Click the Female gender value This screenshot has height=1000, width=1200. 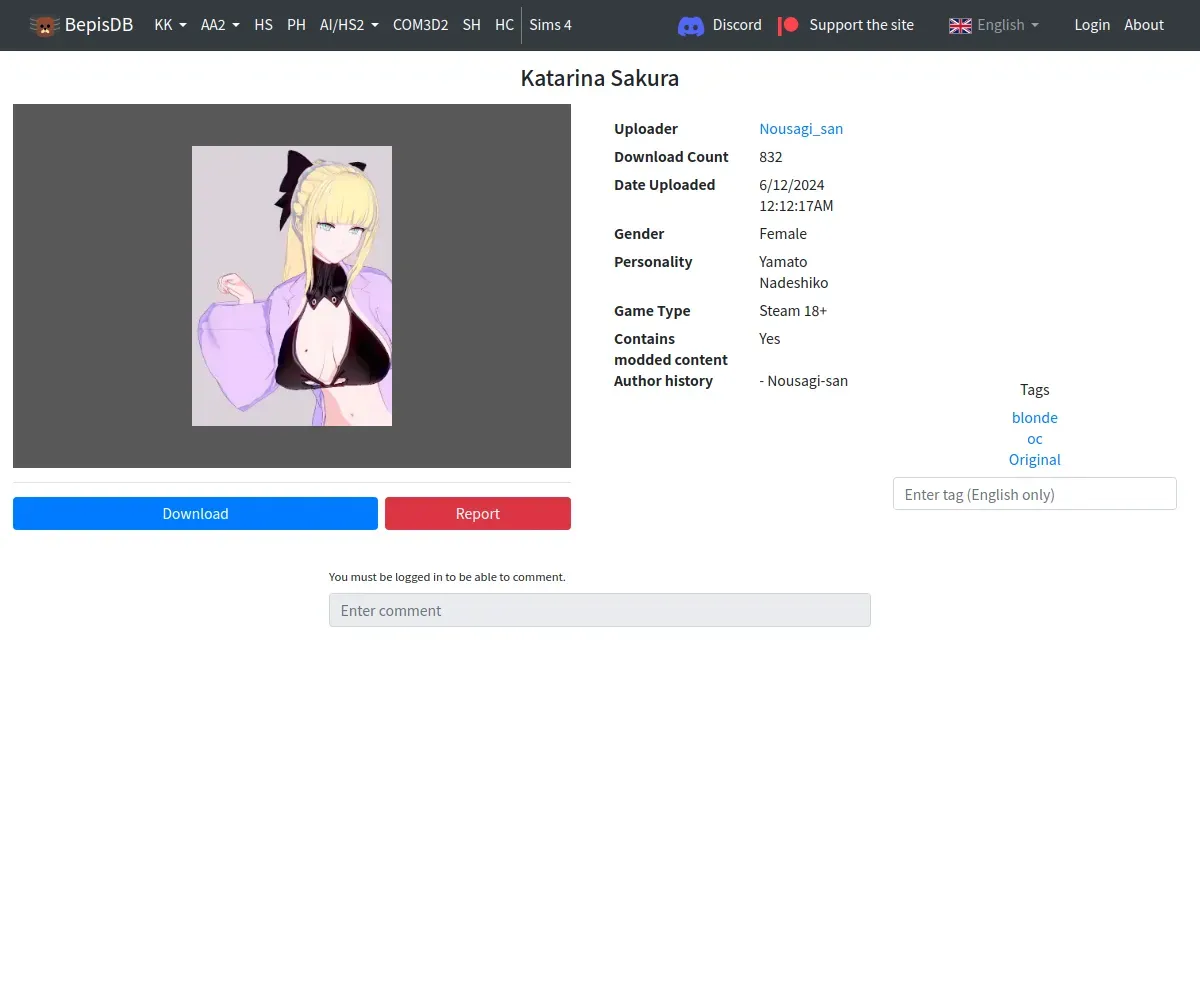[x=783, y=233]
